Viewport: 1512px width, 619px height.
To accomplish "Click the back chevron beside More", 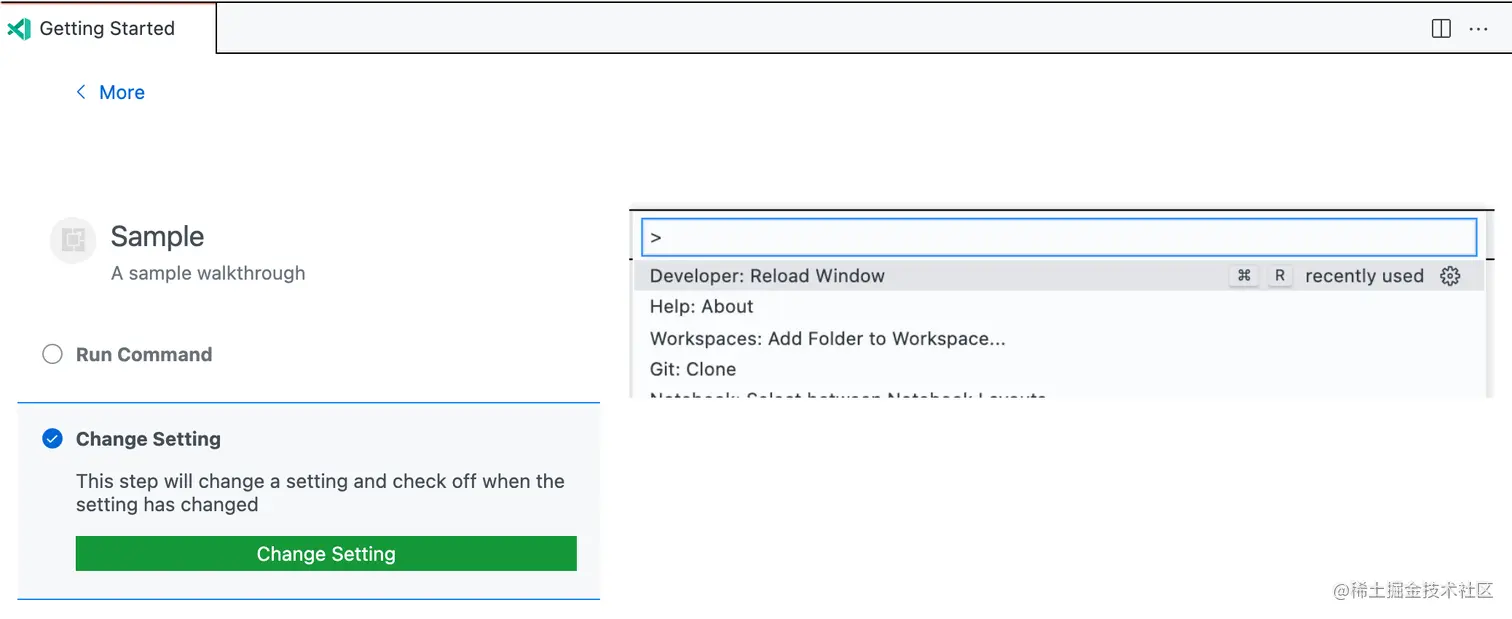I will coord(81,92).
